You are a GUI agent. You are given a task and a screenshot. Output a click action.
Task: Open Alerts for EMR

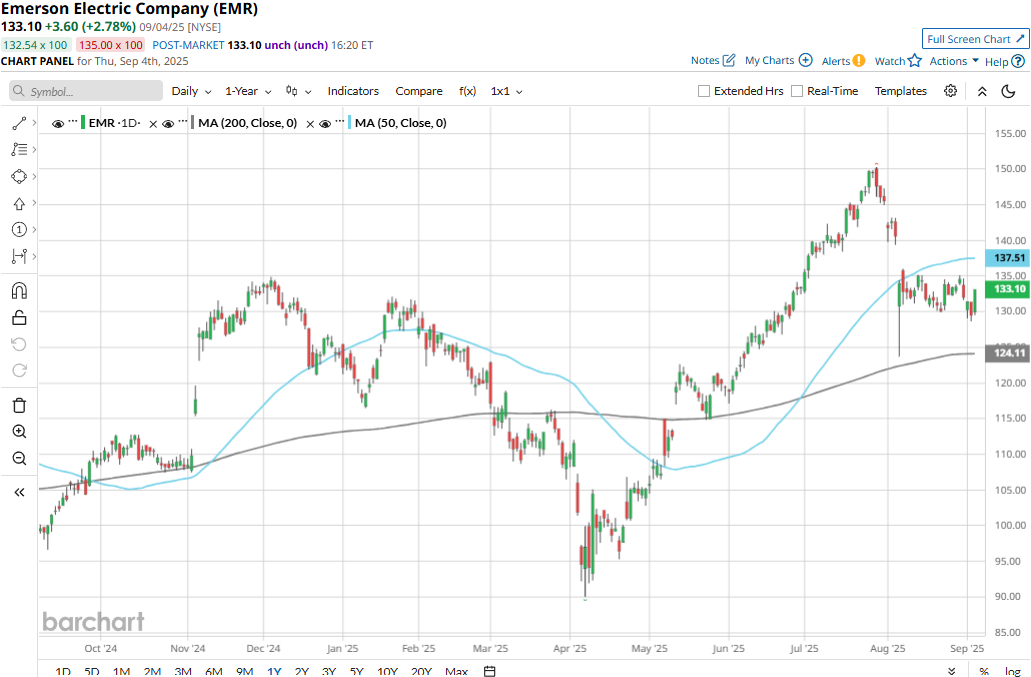pyautogui.click(x=843, y=61)
